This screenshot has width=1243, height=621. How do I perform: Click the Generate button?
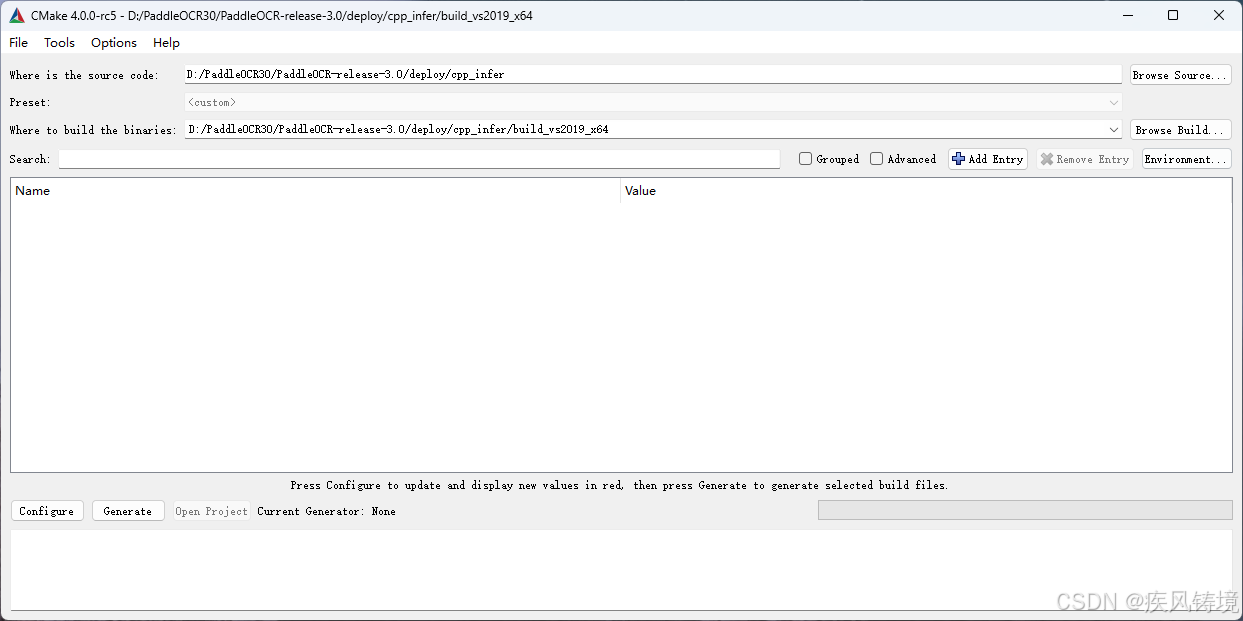click(x=128, y=511)
